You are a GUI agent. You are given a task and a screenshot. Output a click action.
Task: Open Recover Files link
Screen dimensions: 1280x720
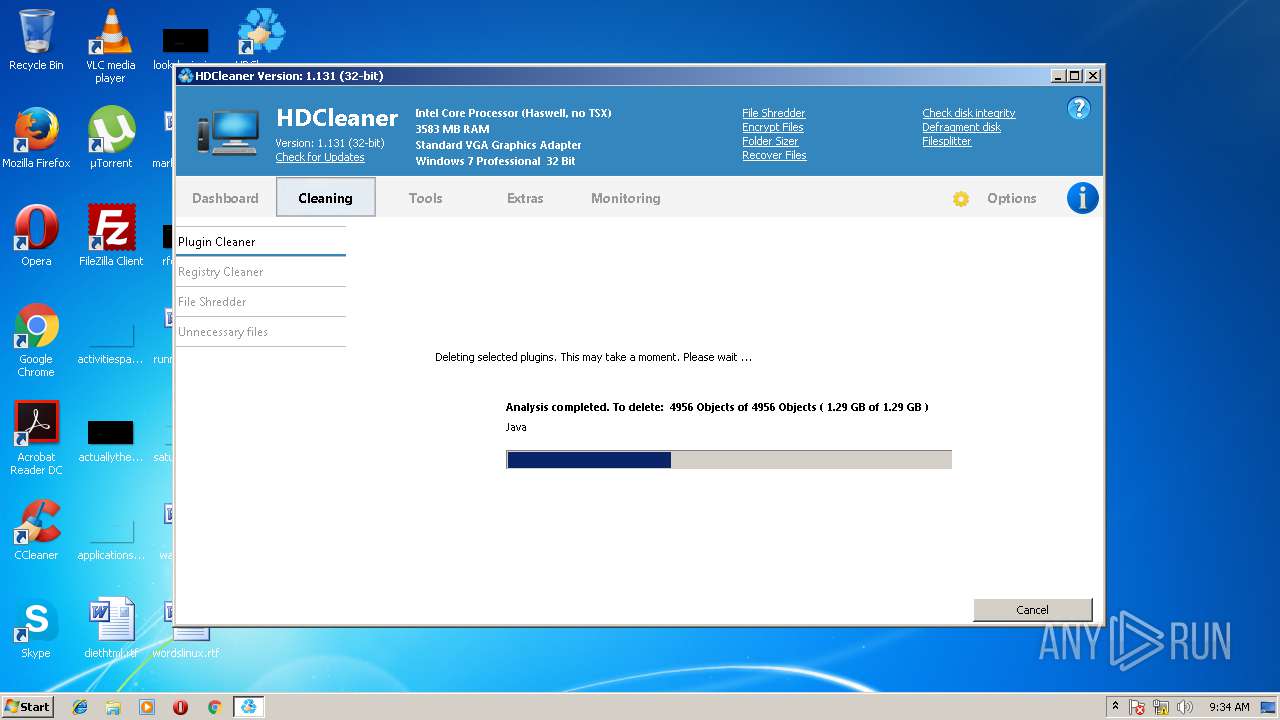774,155
